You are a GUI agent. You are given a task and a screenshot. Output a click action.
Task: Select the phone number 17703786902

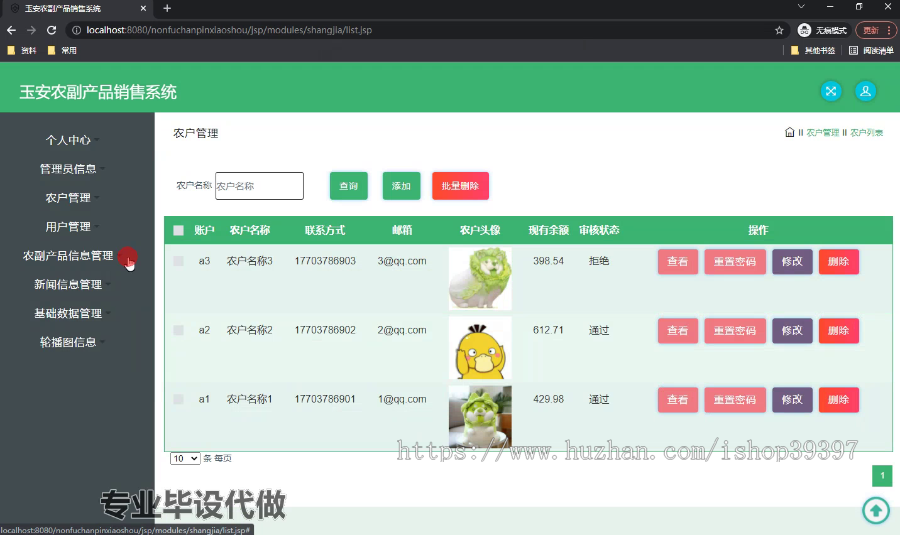325,330
